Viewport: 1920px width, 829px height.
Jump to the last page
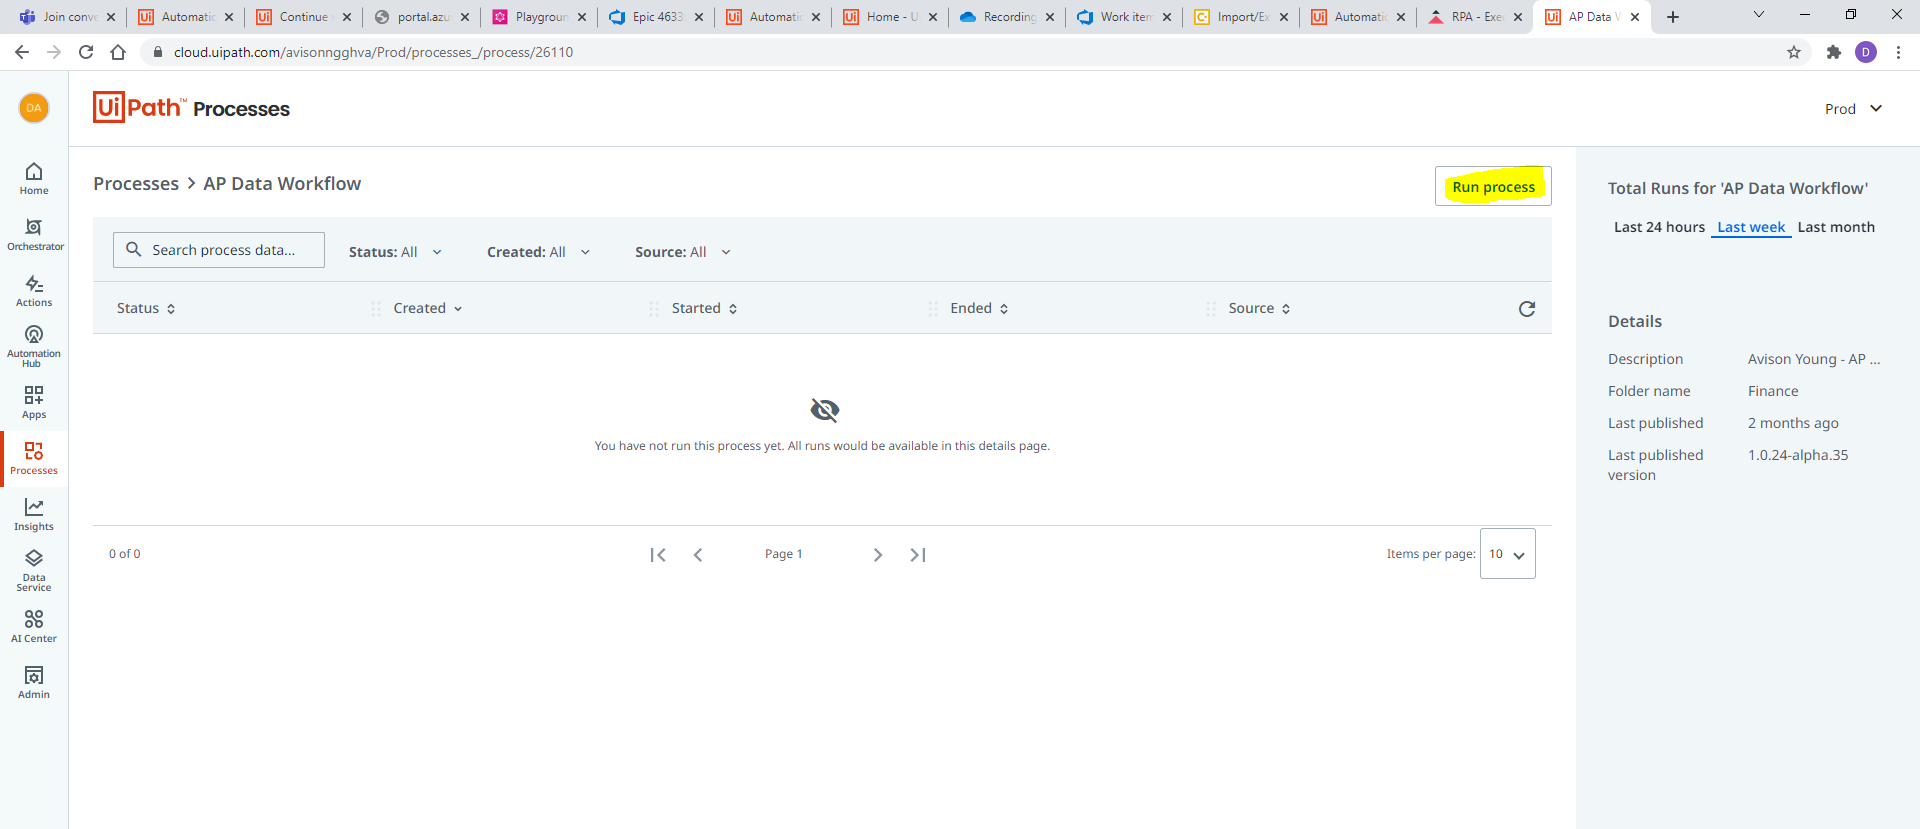click(918, 555)
